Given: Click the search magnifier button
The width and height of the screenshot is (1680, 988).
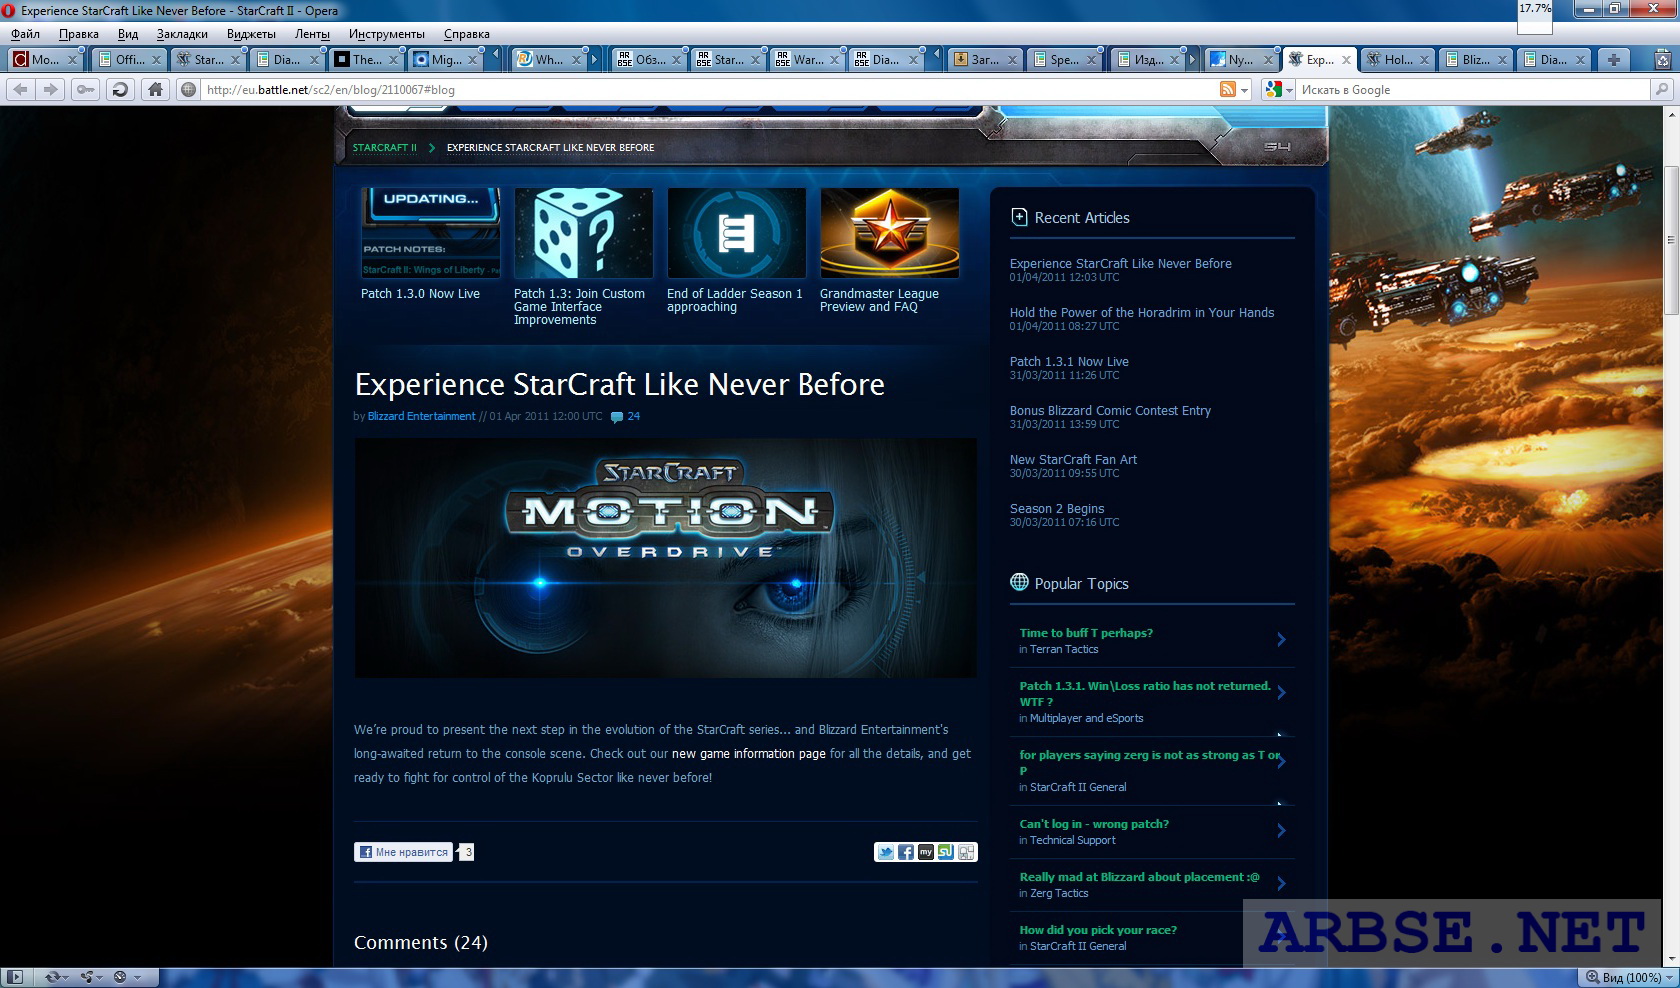Looking at the screenshot, I should (x=1662, y=90).
